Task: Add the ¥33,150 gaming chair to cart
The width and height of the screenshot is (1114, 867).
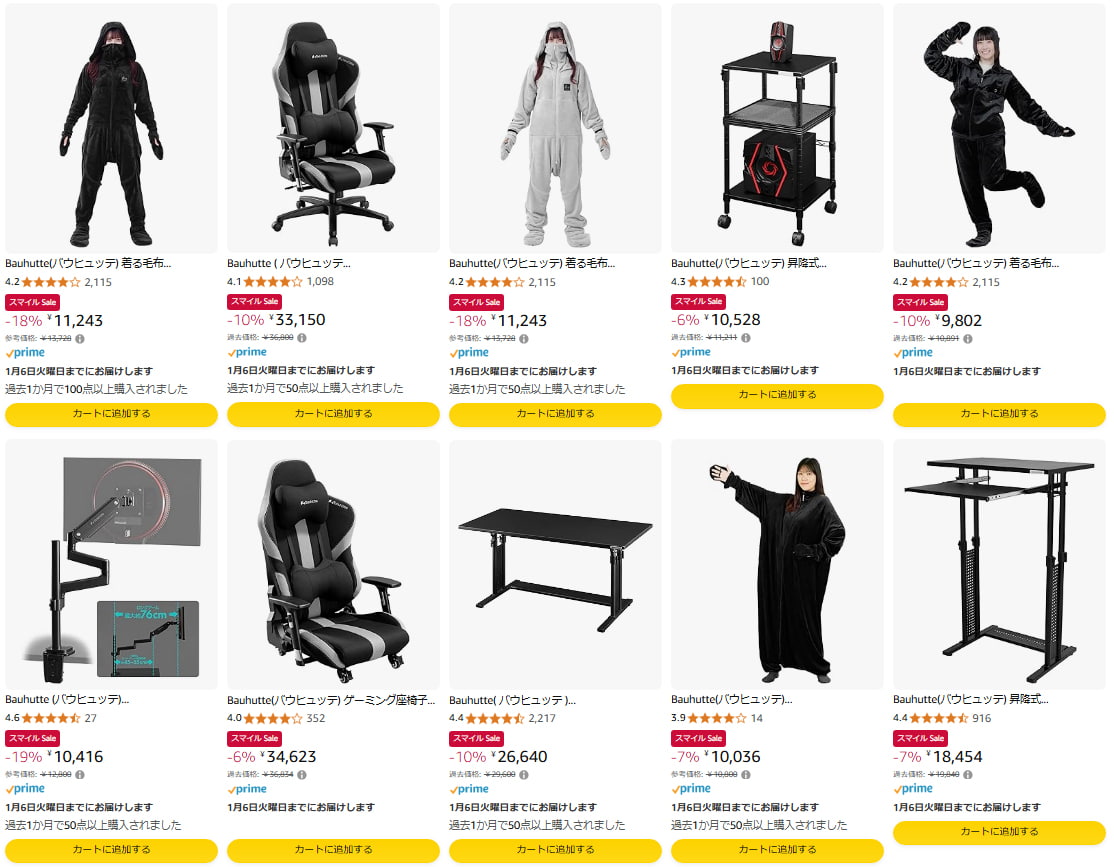Action: [x=333, y=414]
